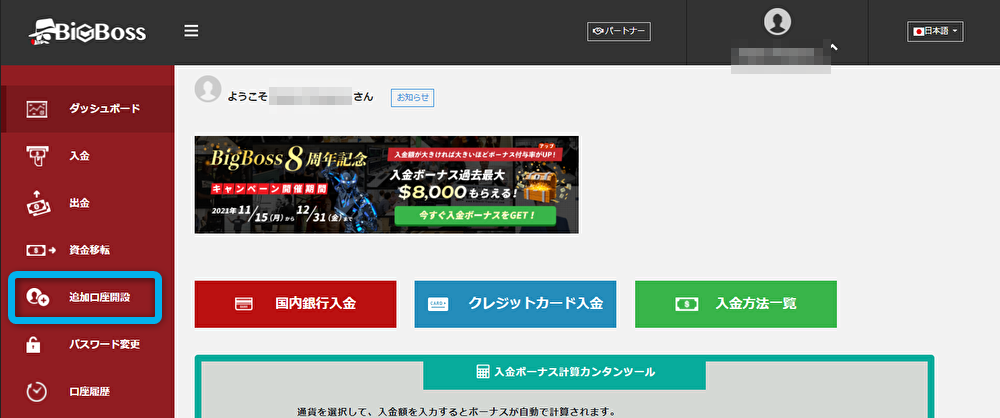Go to 出金 in sidebar
The height and width of the screenshot is (418, 1000).
[x=79, y=203]
